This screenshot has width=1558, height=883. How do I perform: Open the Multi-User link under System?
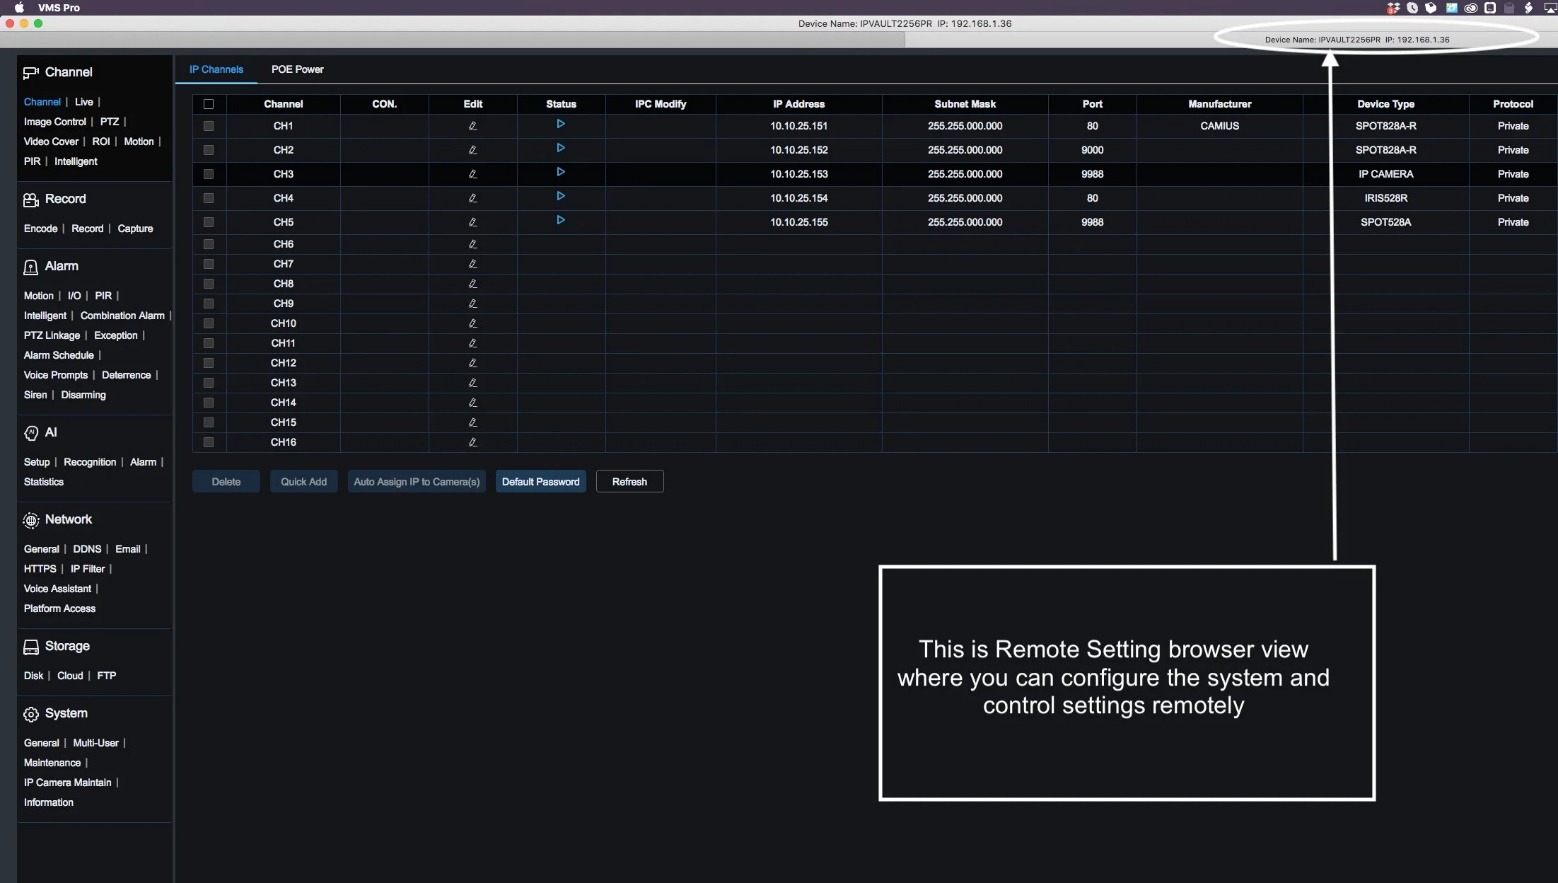[x=95, y=743]
